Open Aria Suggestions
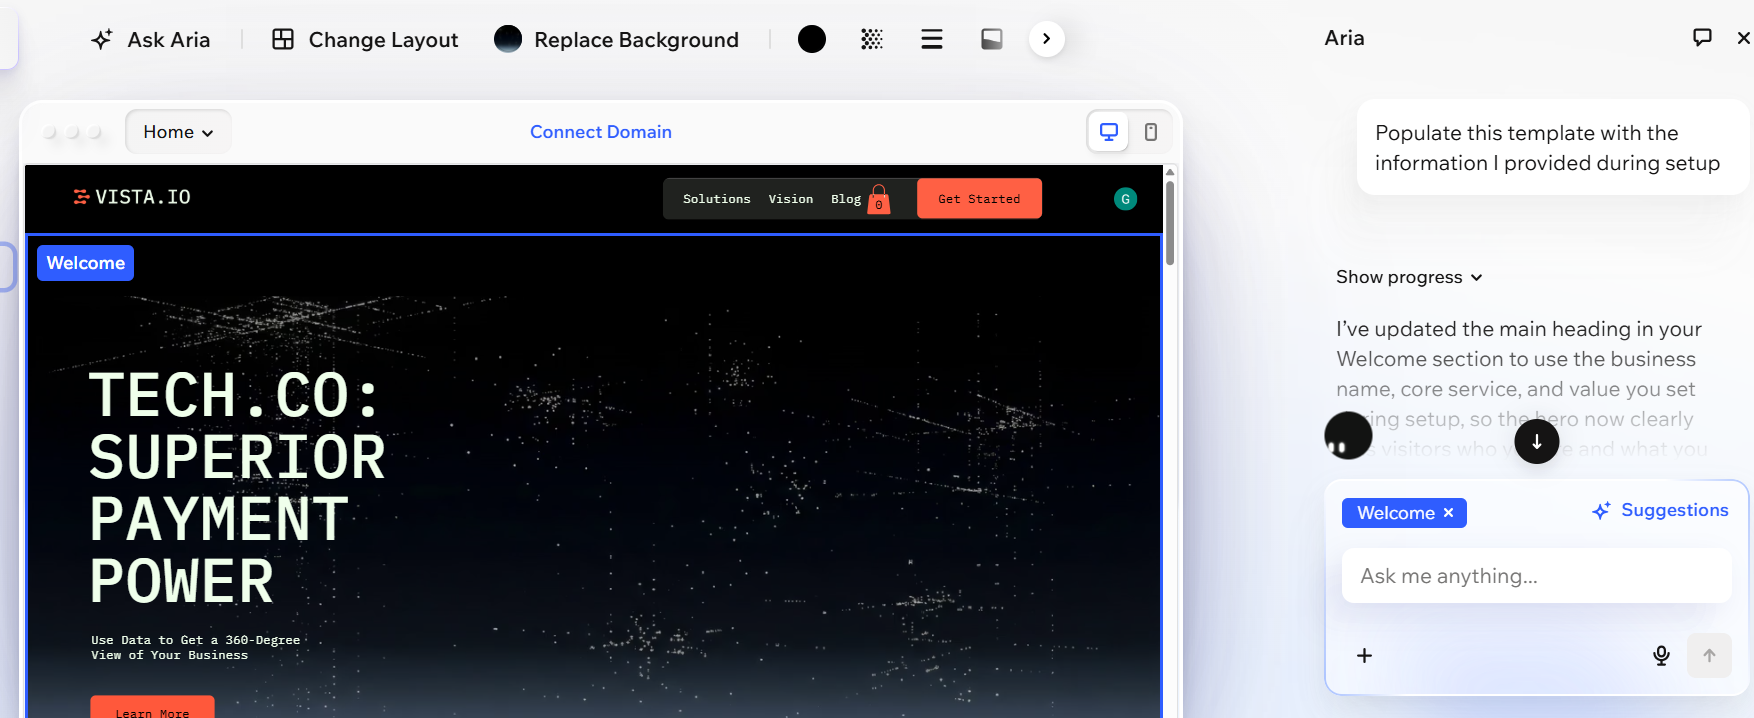 click(1660, 510)
